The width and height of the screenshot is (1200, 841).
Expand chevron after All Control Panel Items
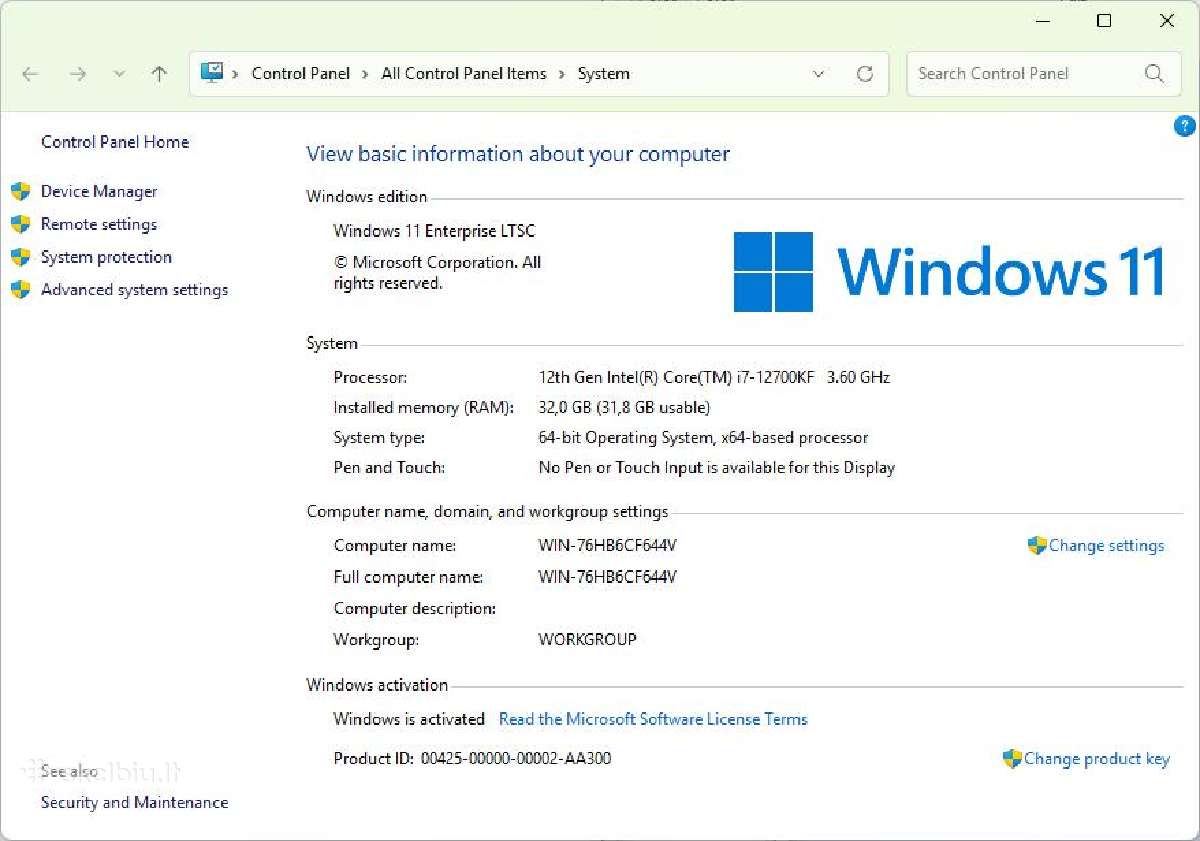[x=562, y=73]
